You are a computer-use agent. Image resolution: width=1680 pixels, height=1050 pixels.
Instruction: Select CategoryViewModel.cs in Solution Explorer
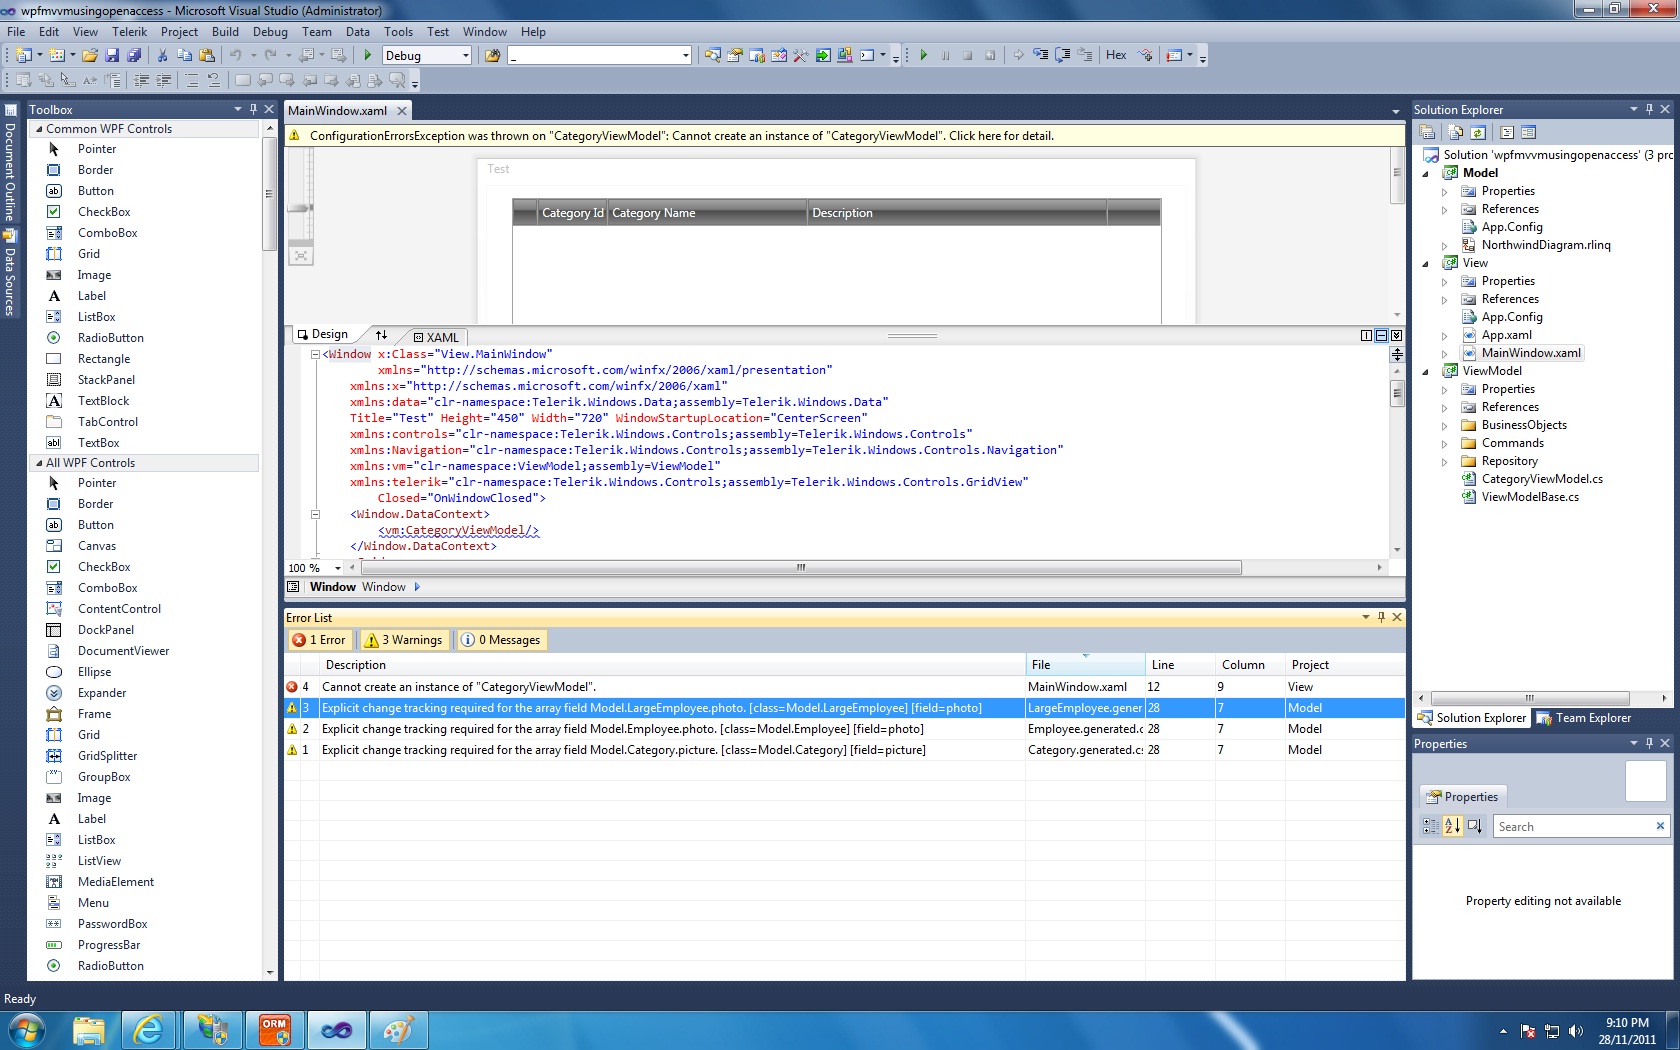1541,479
